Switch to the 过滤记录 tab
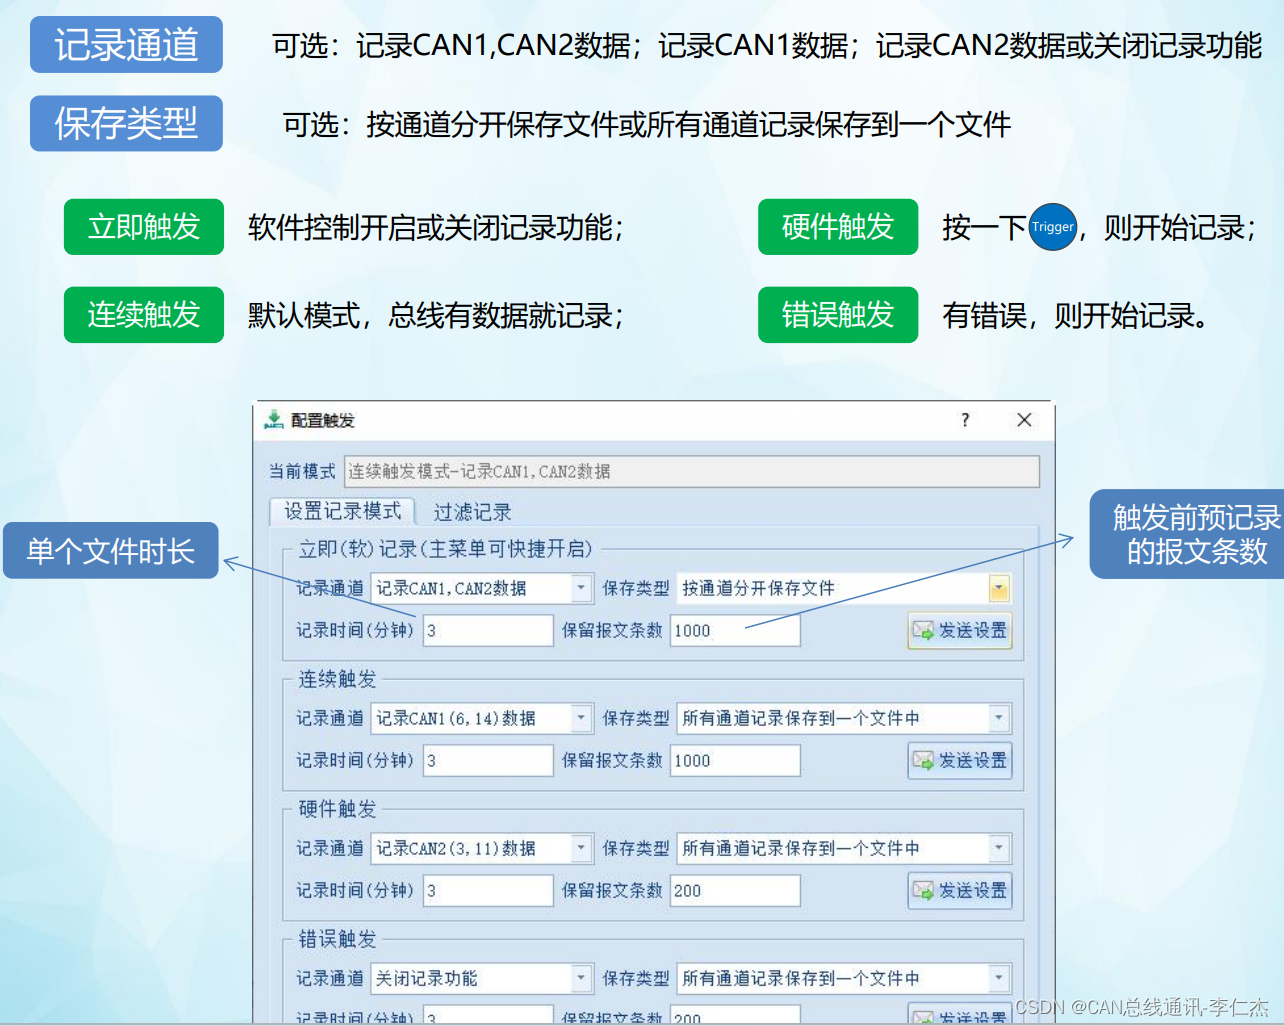 [471, 511]
